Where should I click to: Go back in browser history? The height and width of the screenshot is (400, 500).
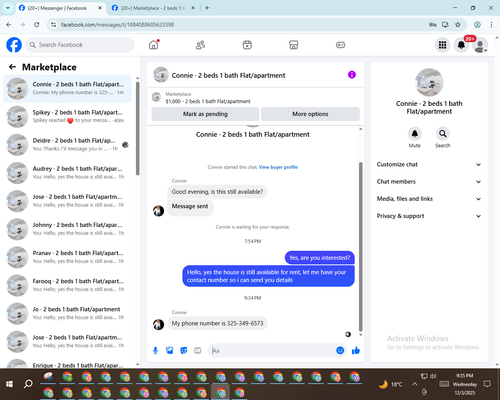9,24
